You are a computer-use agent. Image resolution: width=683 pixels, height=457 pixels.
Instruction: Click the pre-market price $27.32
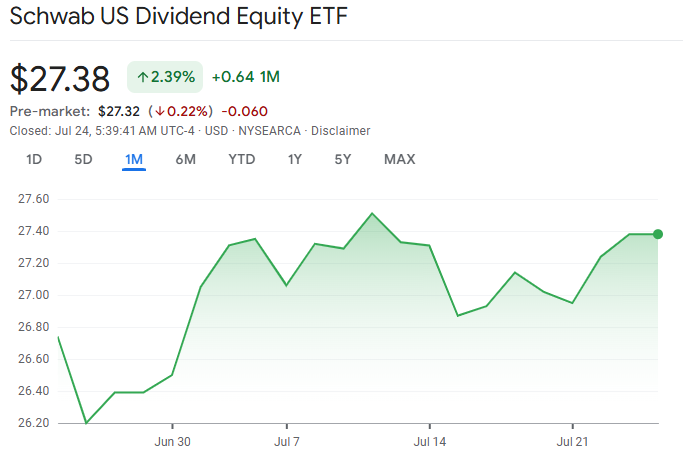pyautogui.click(x=119, y=112)
